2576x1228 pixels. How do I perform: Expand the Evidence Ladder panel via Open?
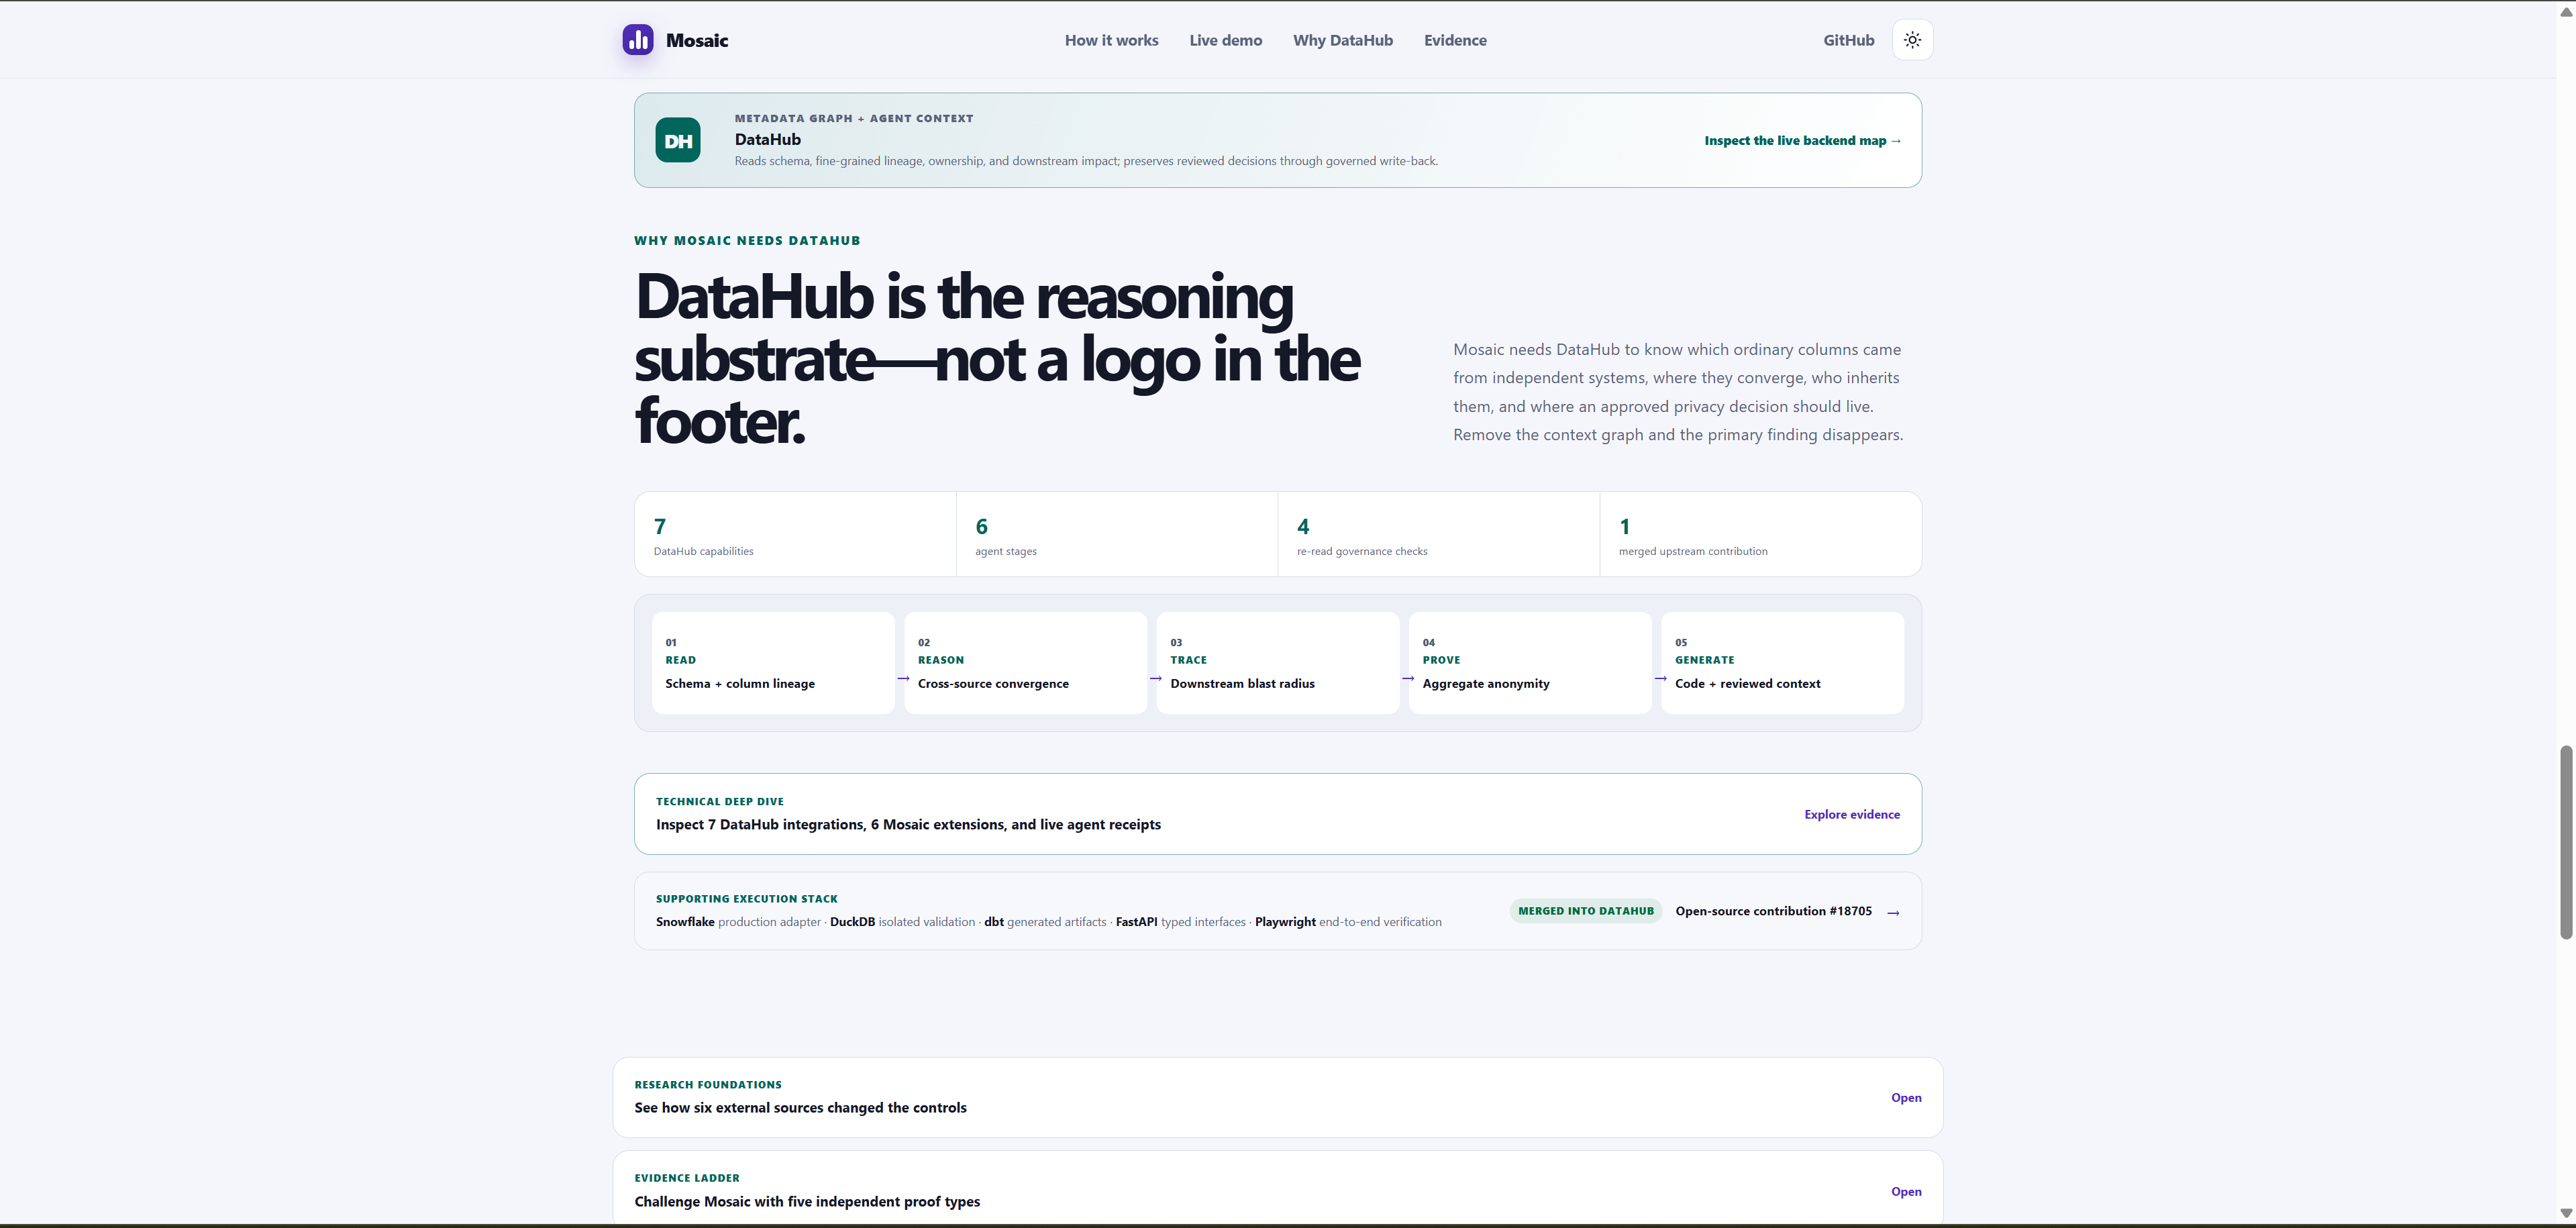point(1906,1191)
